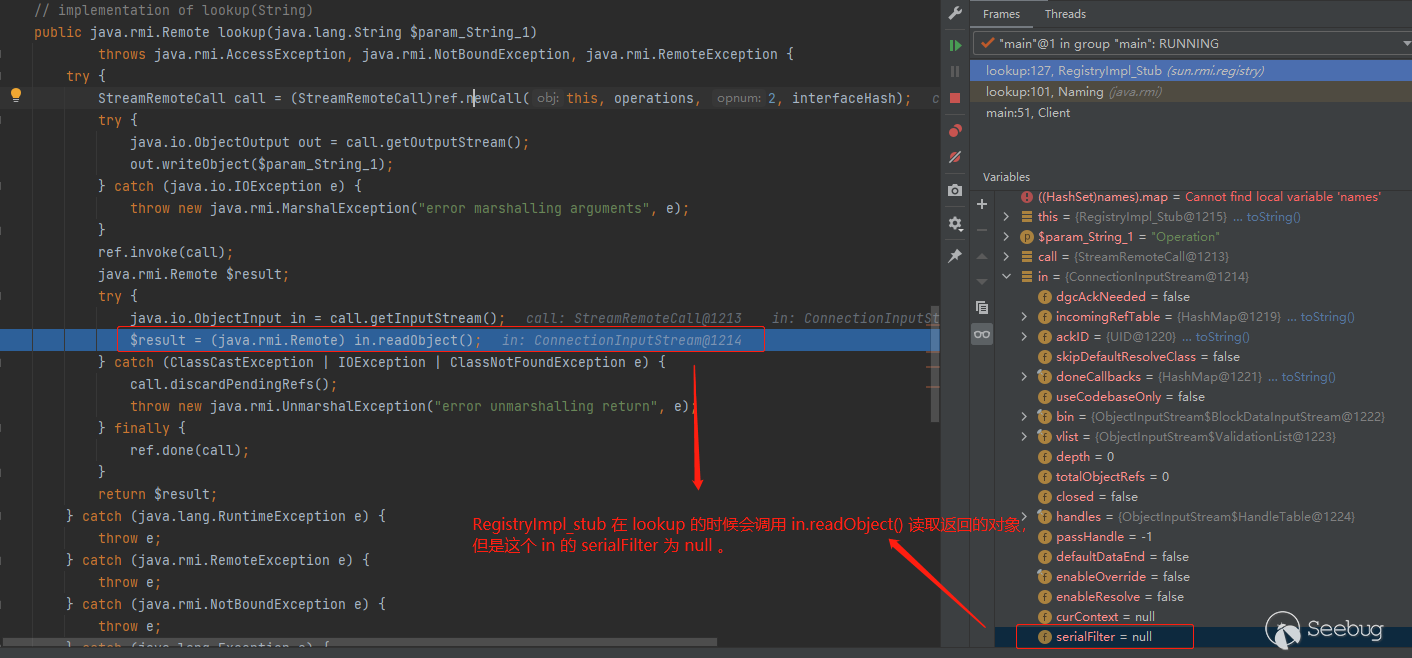The width and height of the screenshot is (1412, 658).
Task: Click the camera thread dump icon
Action: pos(955,190)
